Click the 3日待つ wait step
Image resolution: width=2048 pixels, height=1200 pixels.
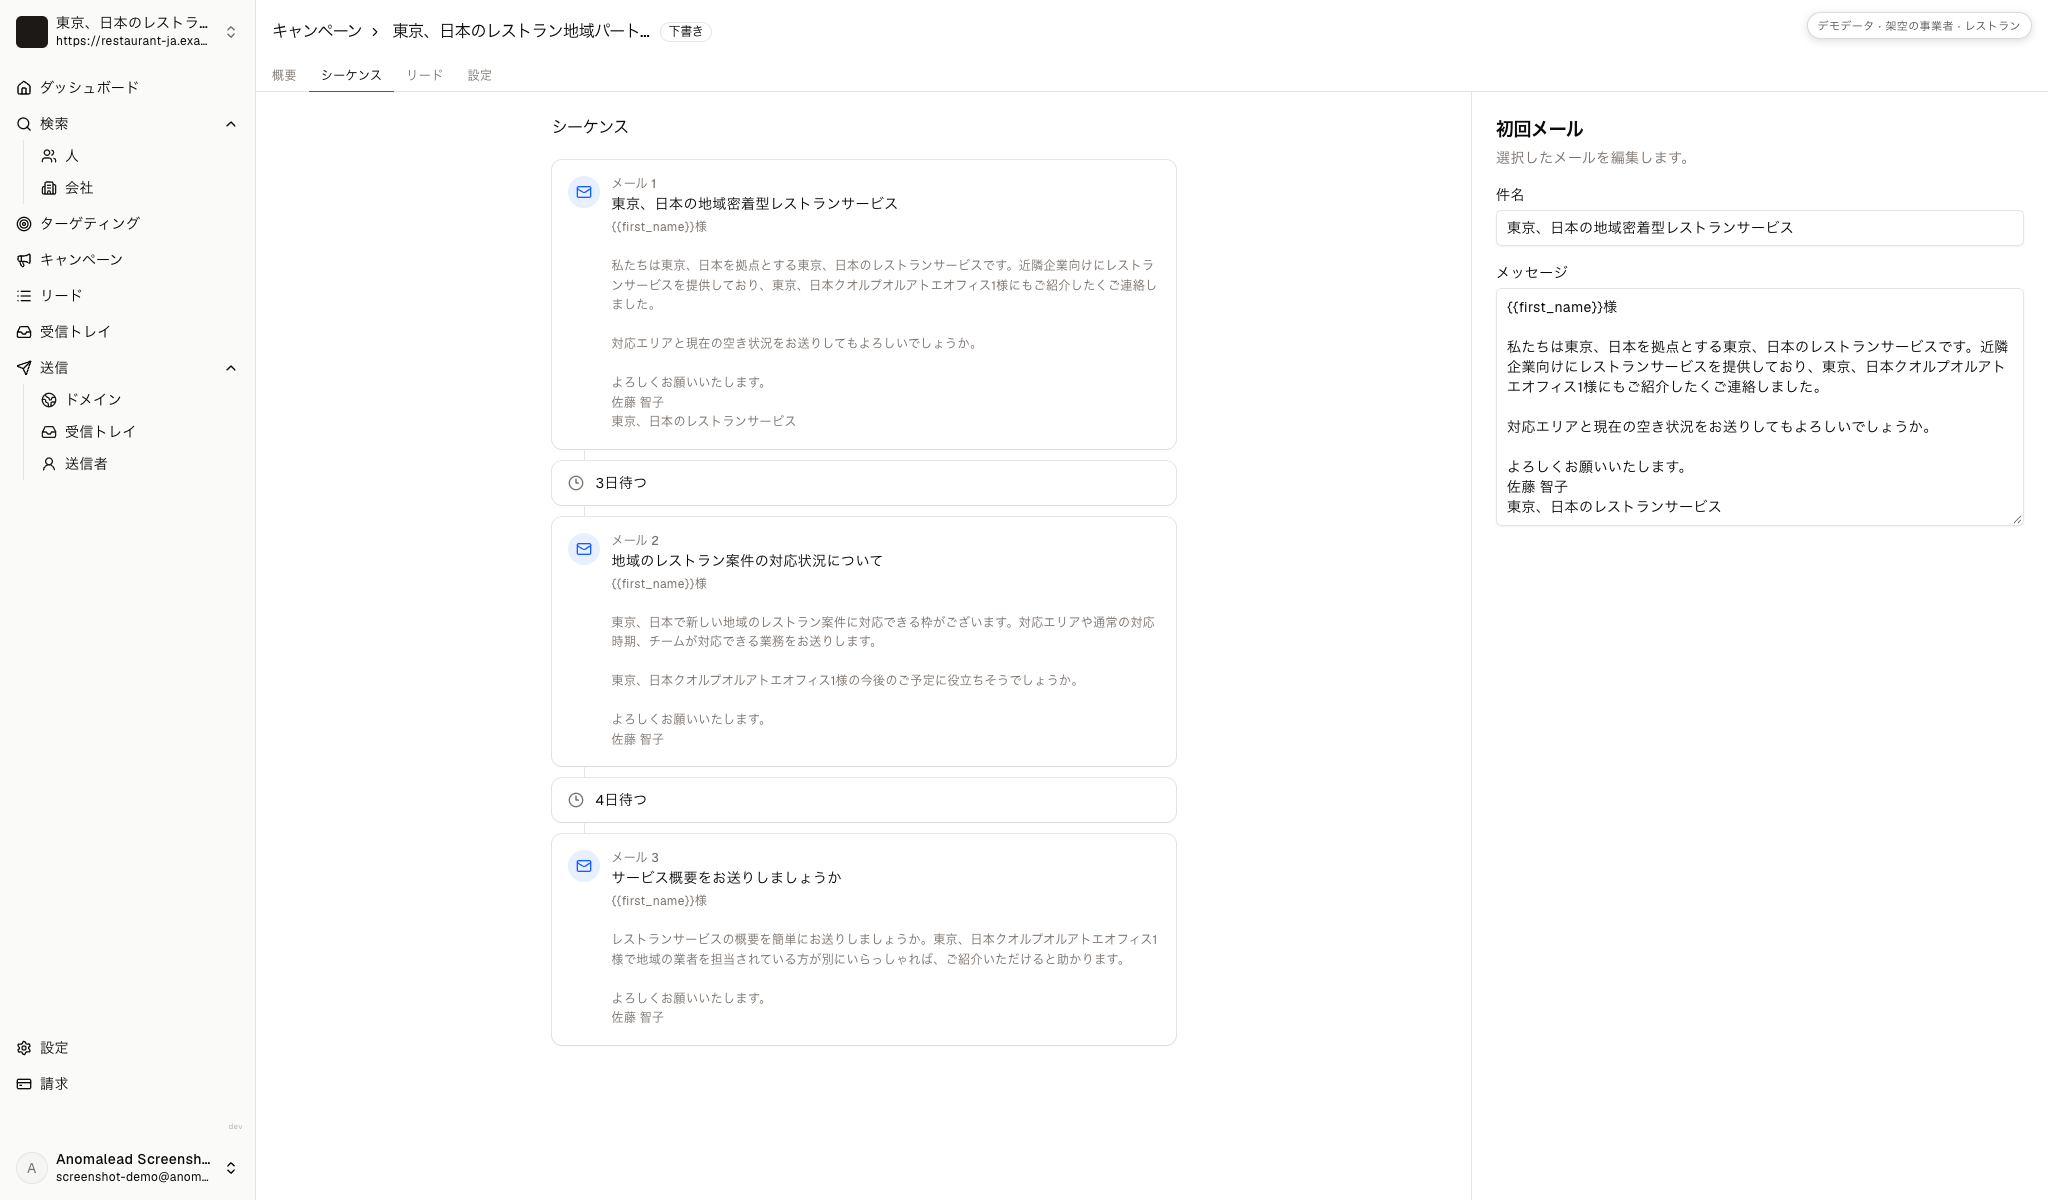point(864,483)
